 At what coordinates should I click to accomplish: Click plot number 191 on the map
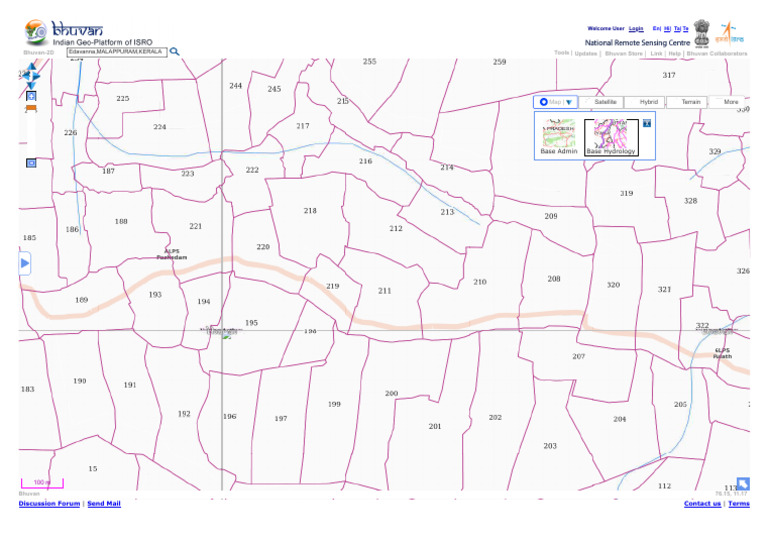click(x=130, y=385)
